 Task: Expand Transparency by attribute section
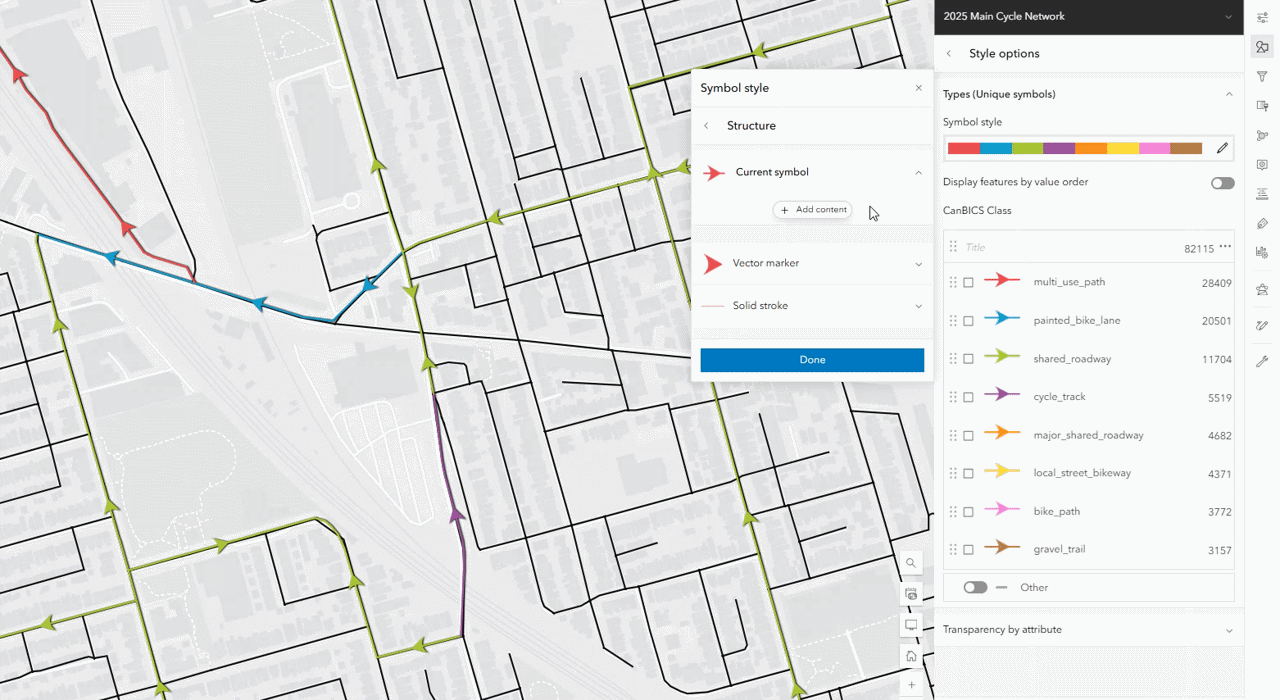point(1229,630)
